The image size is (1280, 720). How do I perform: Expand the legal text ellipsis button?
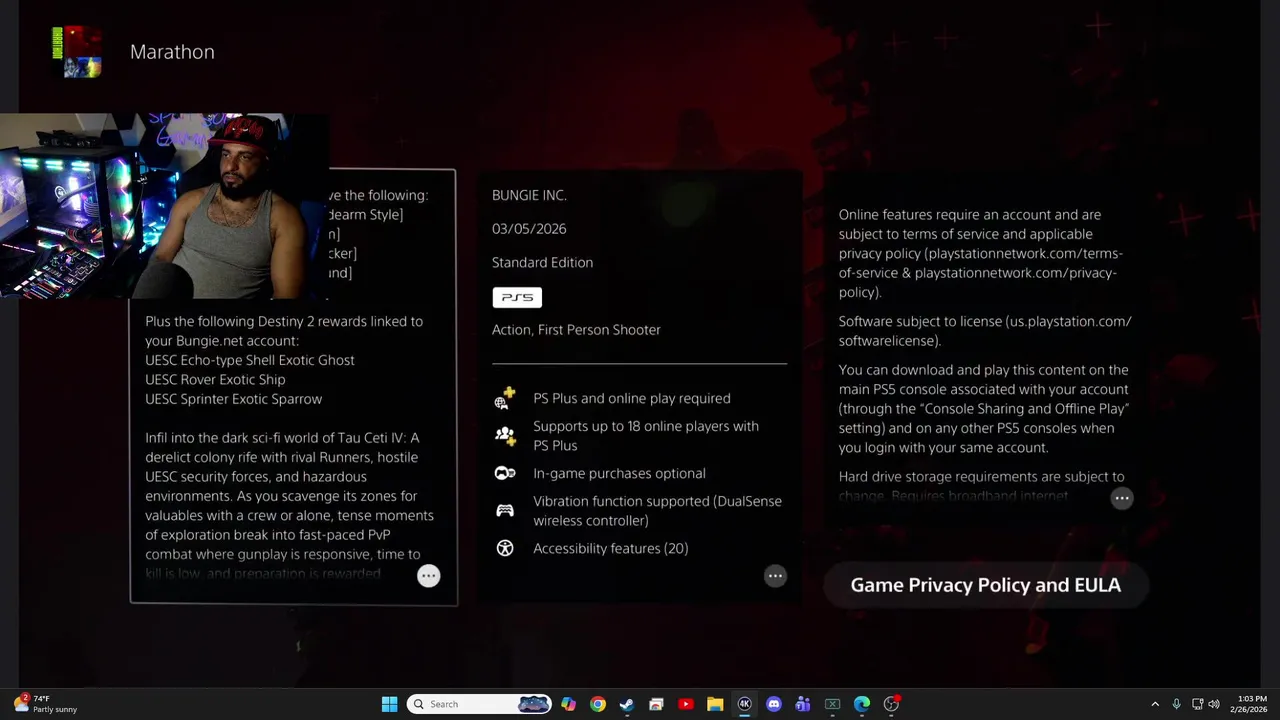1122,498
